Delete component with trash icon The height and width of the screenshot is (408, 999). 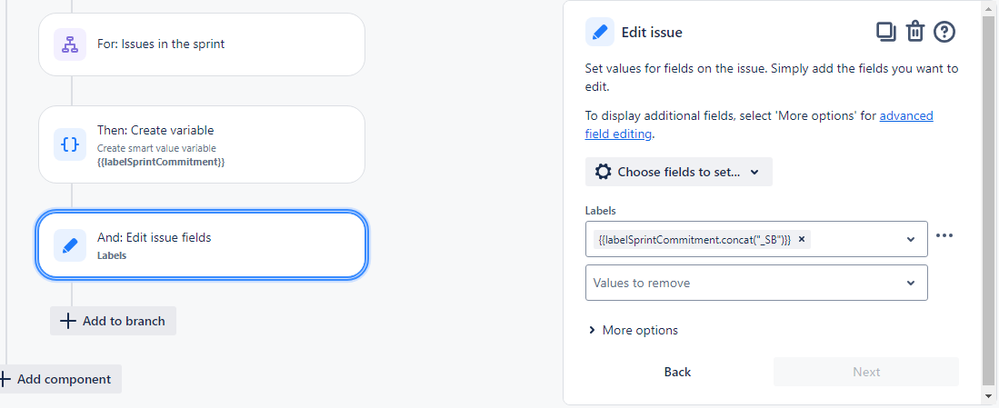(915, 32)
